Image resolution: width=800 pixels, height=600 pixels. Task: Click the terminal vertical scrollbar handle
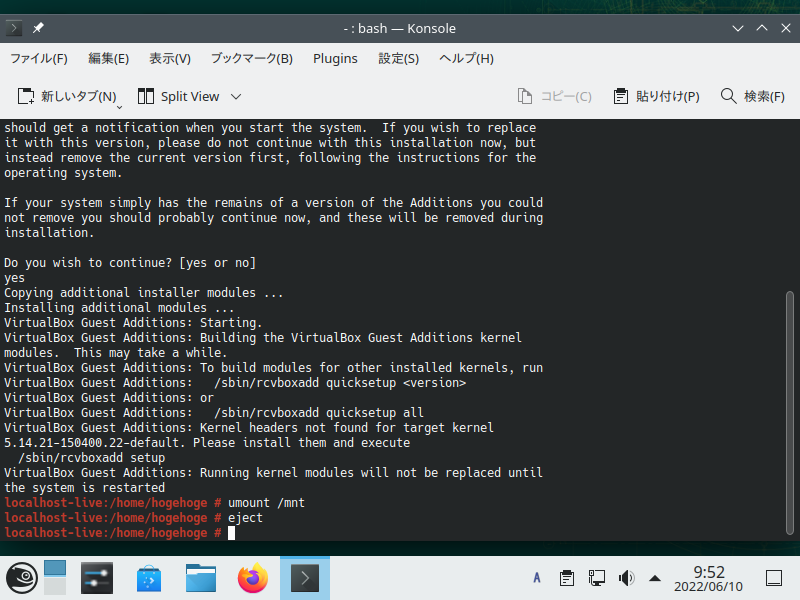[790, 413]
